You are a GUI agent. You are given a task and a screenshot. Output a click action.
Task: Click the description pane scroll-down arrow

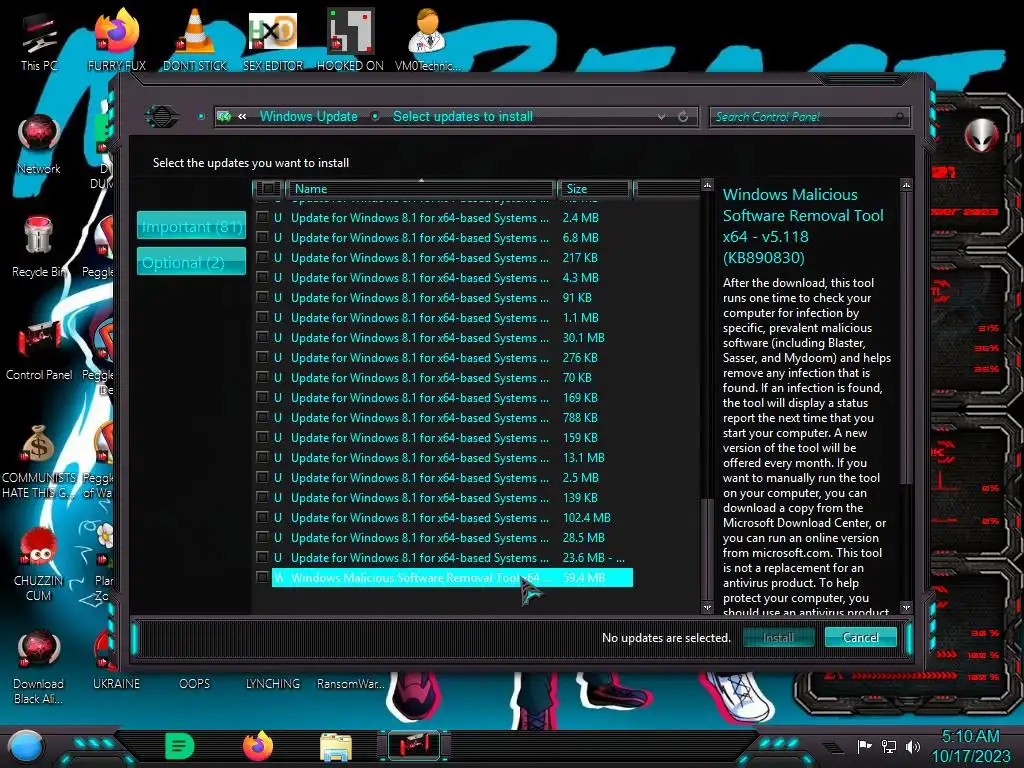tap(906, 607)
